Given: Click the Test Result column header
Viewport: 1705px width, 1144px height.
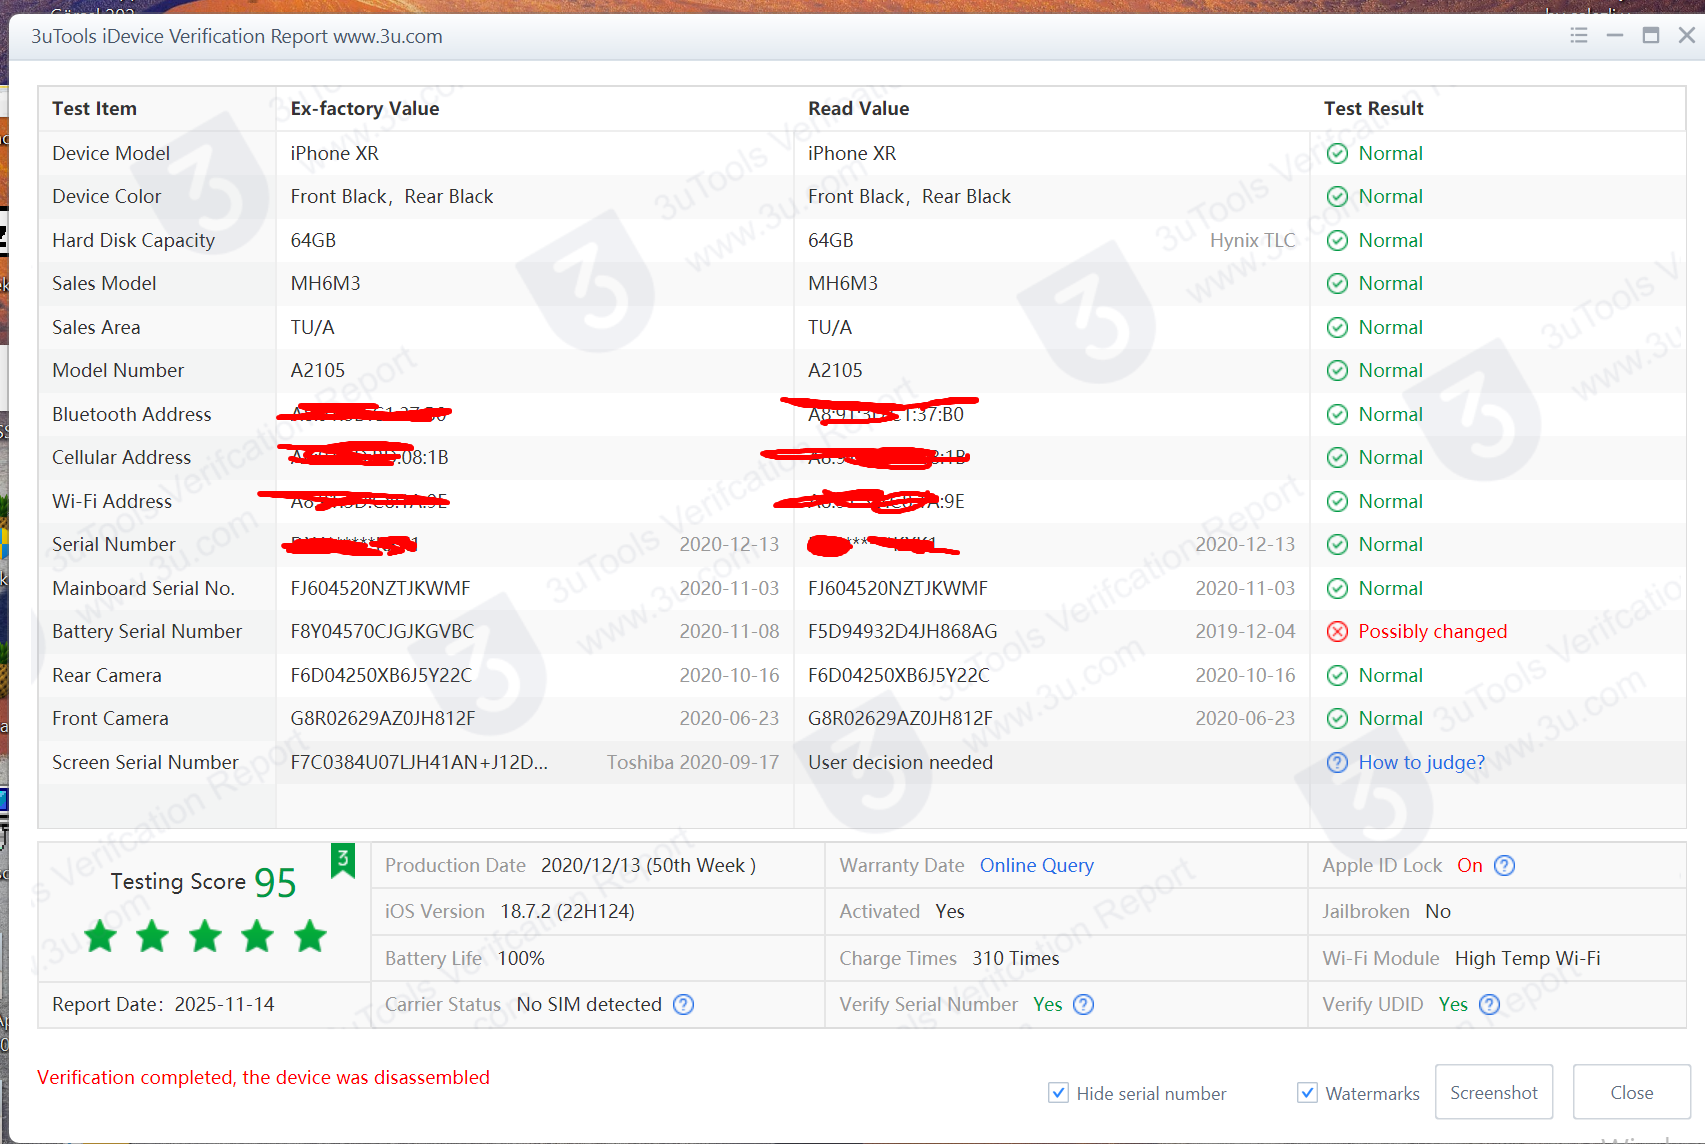Looking at the screenshot, I should 1373,109.
